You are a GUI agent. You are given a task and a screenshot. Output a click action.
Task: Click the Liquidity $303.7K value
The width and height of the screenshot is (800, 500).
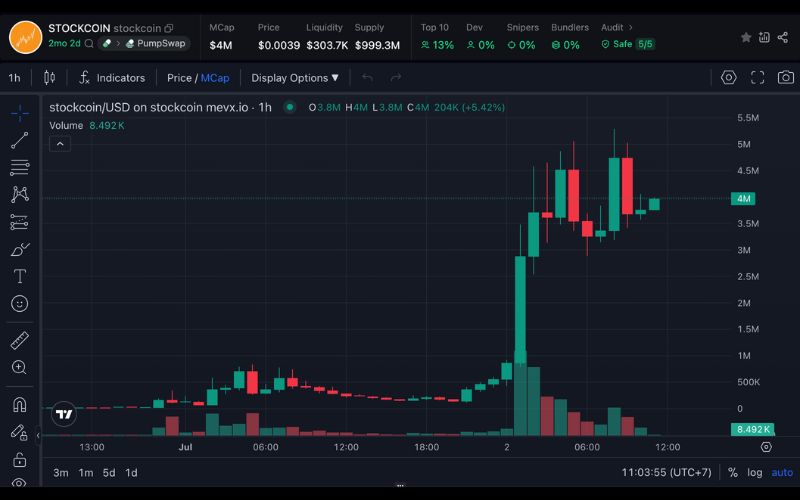click(327, 45)
